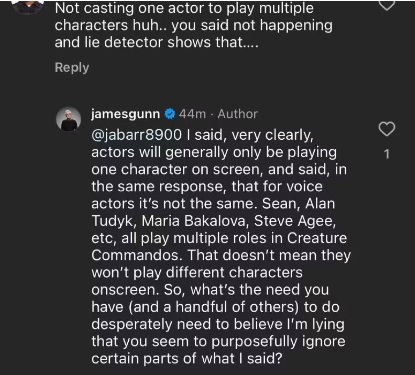The width and height of the screenshot is (415, 375).
Task: Like jamesgunn's reply with the heart icon
Action: point(387,129)
